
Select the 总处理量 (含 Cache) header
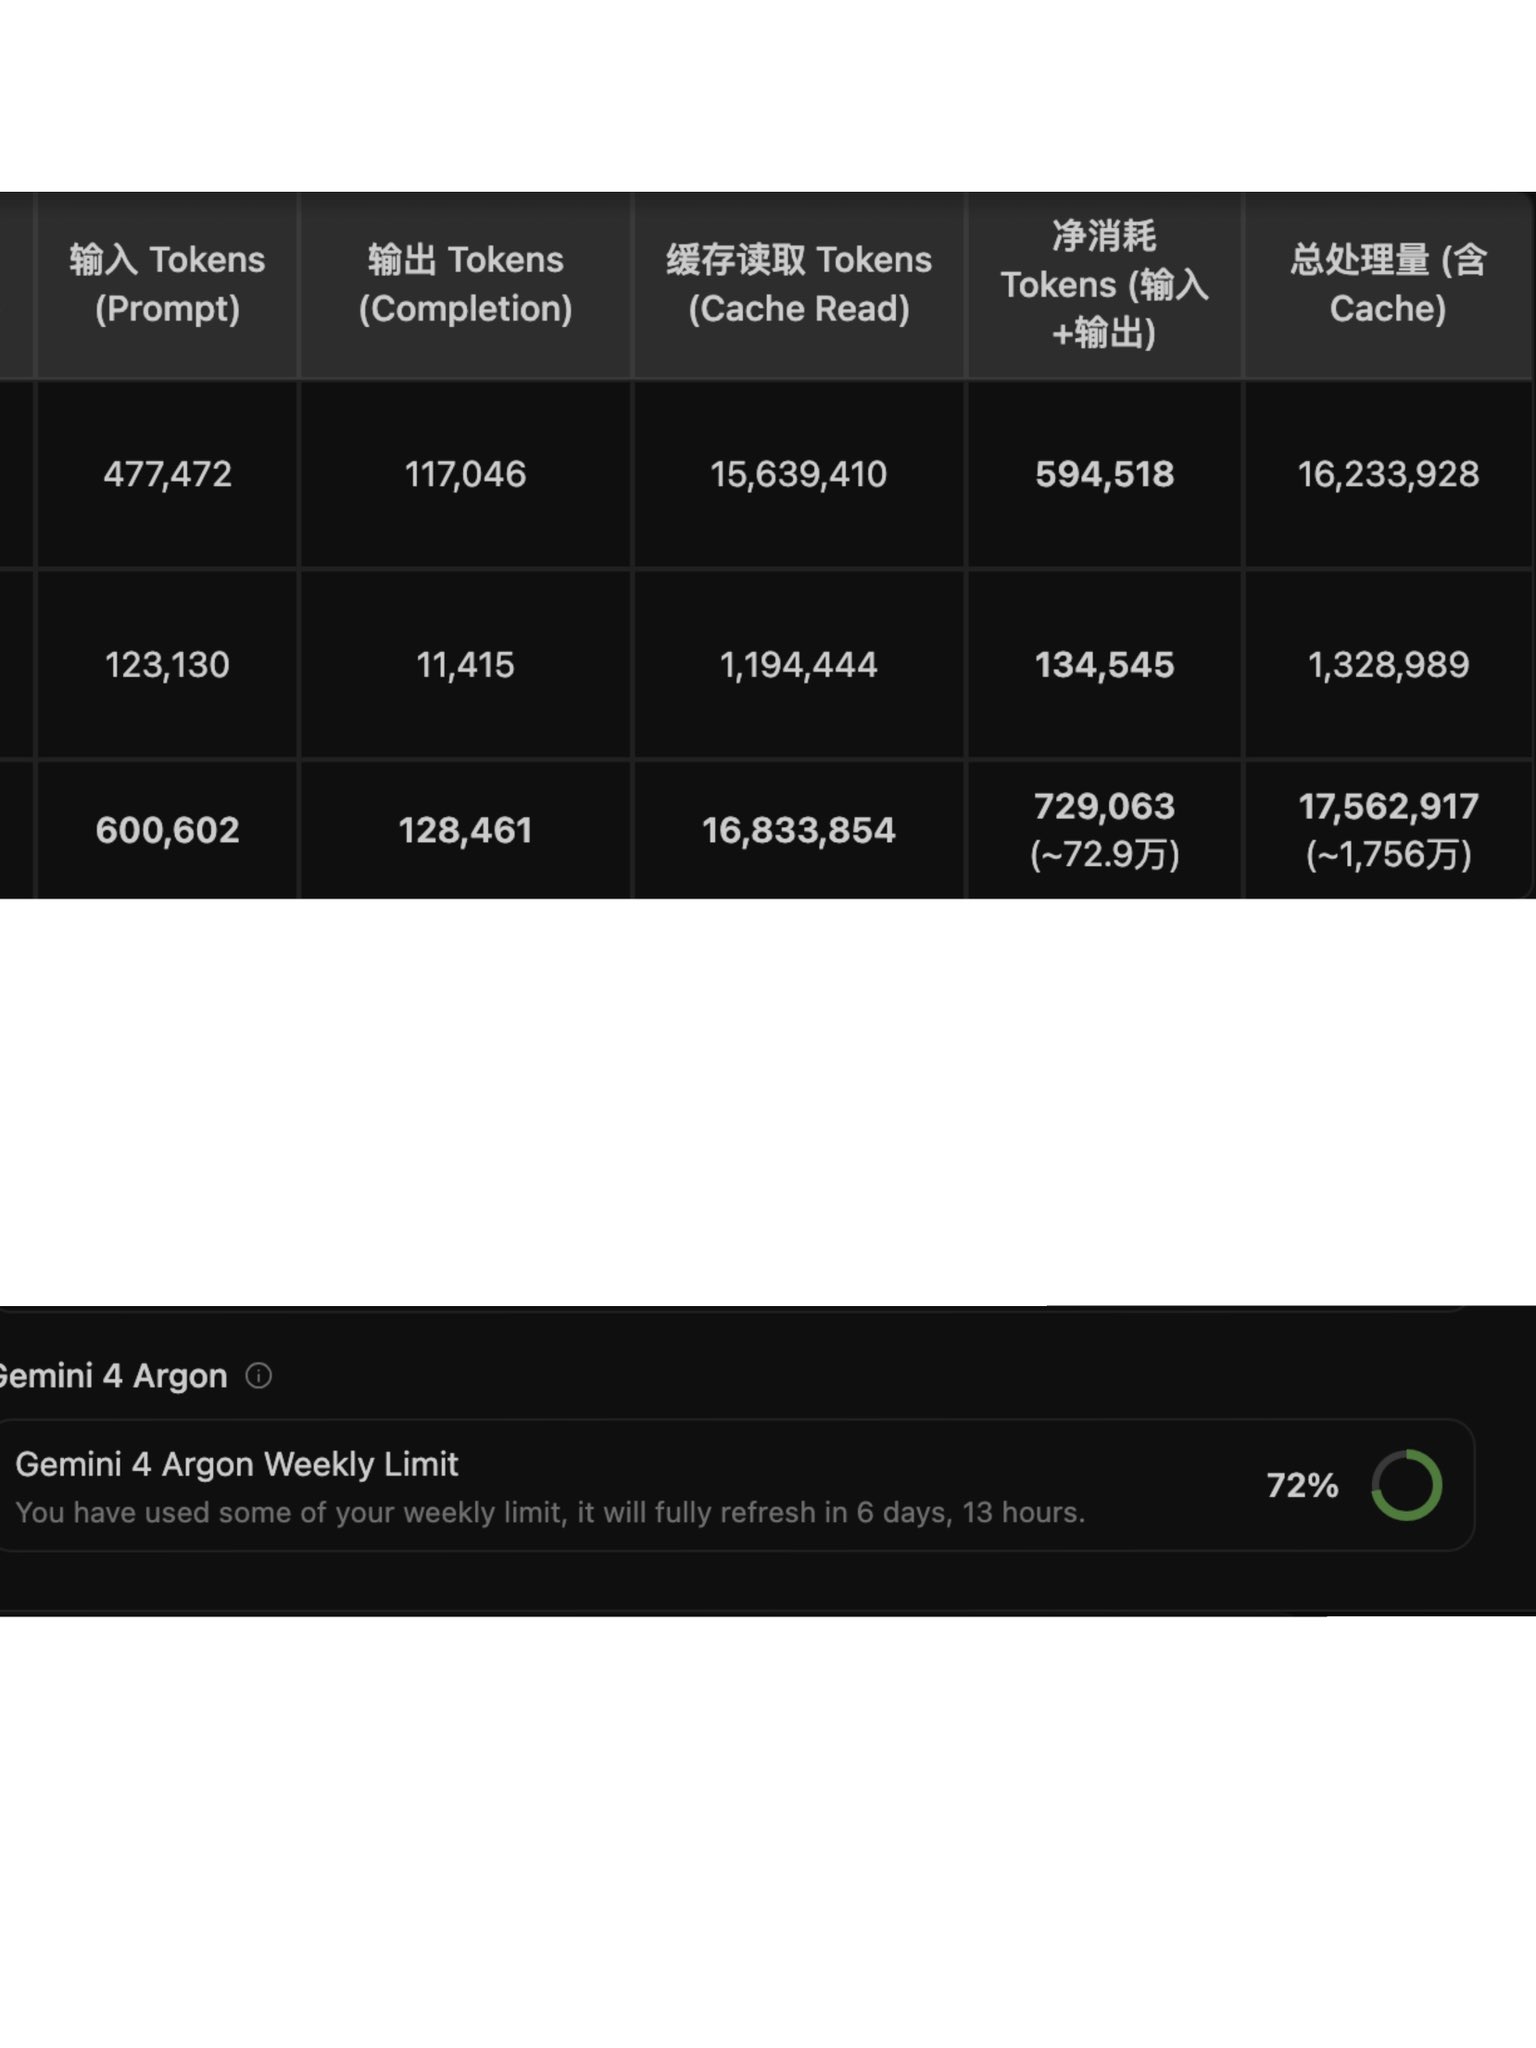pos(1388,285)
